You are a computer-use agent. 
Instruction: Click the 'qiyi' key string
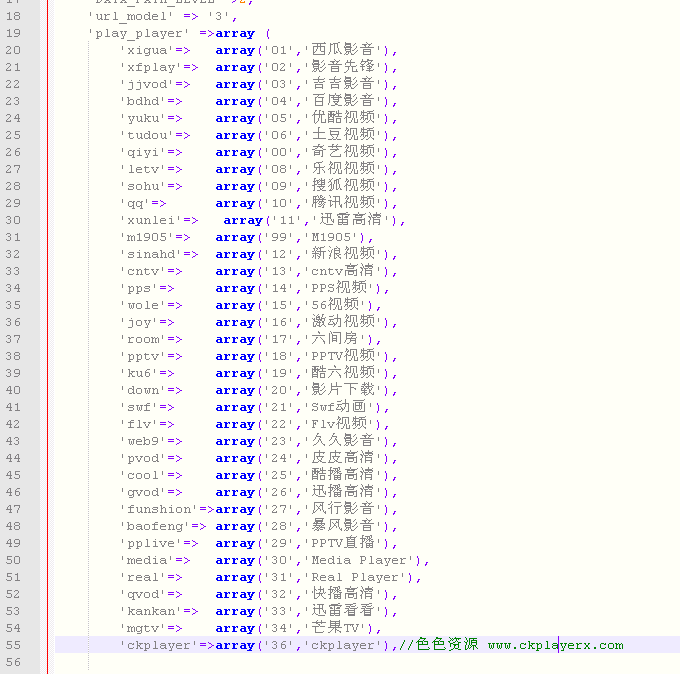click(143, 152)
